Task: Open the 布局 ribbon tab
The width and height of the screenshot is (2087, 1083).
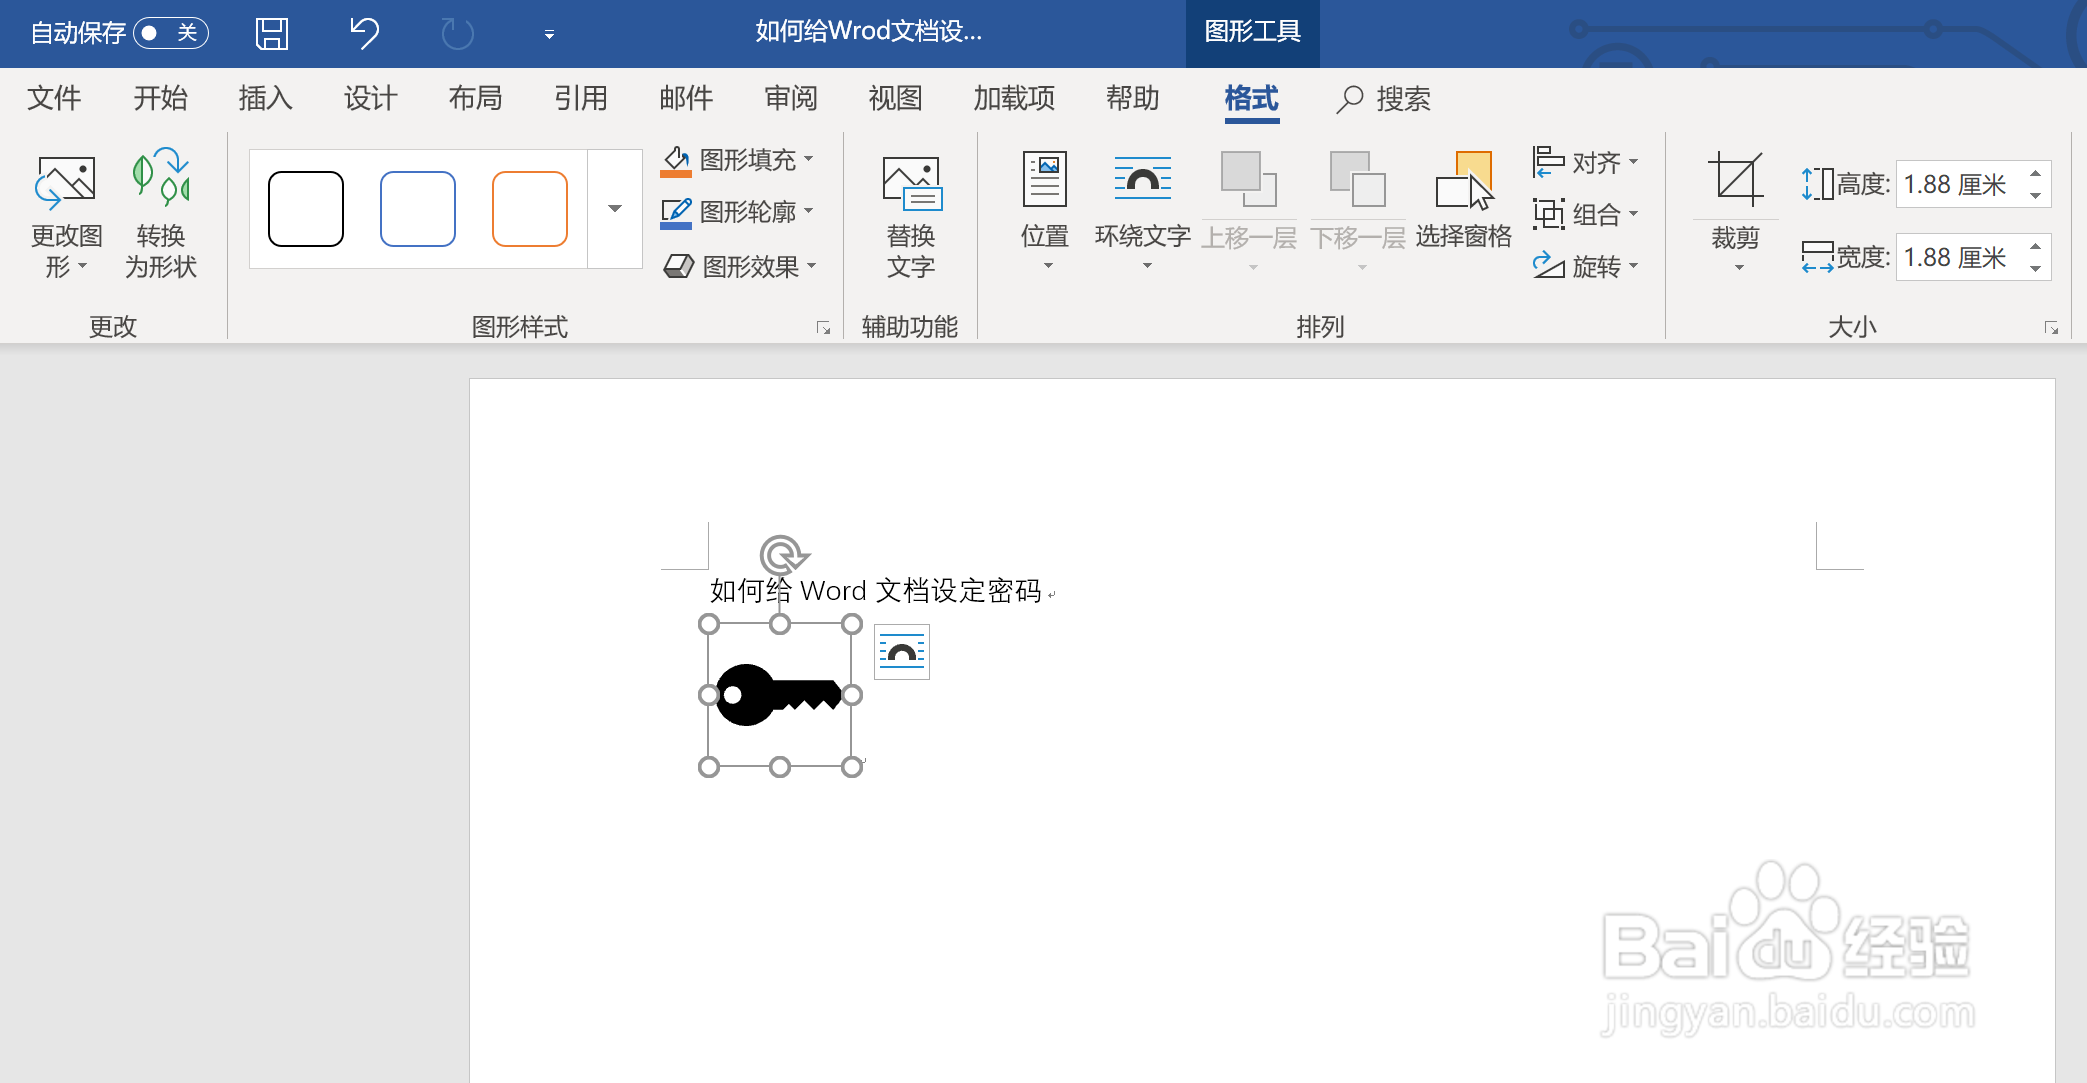Action: click(x=475, y=98)
